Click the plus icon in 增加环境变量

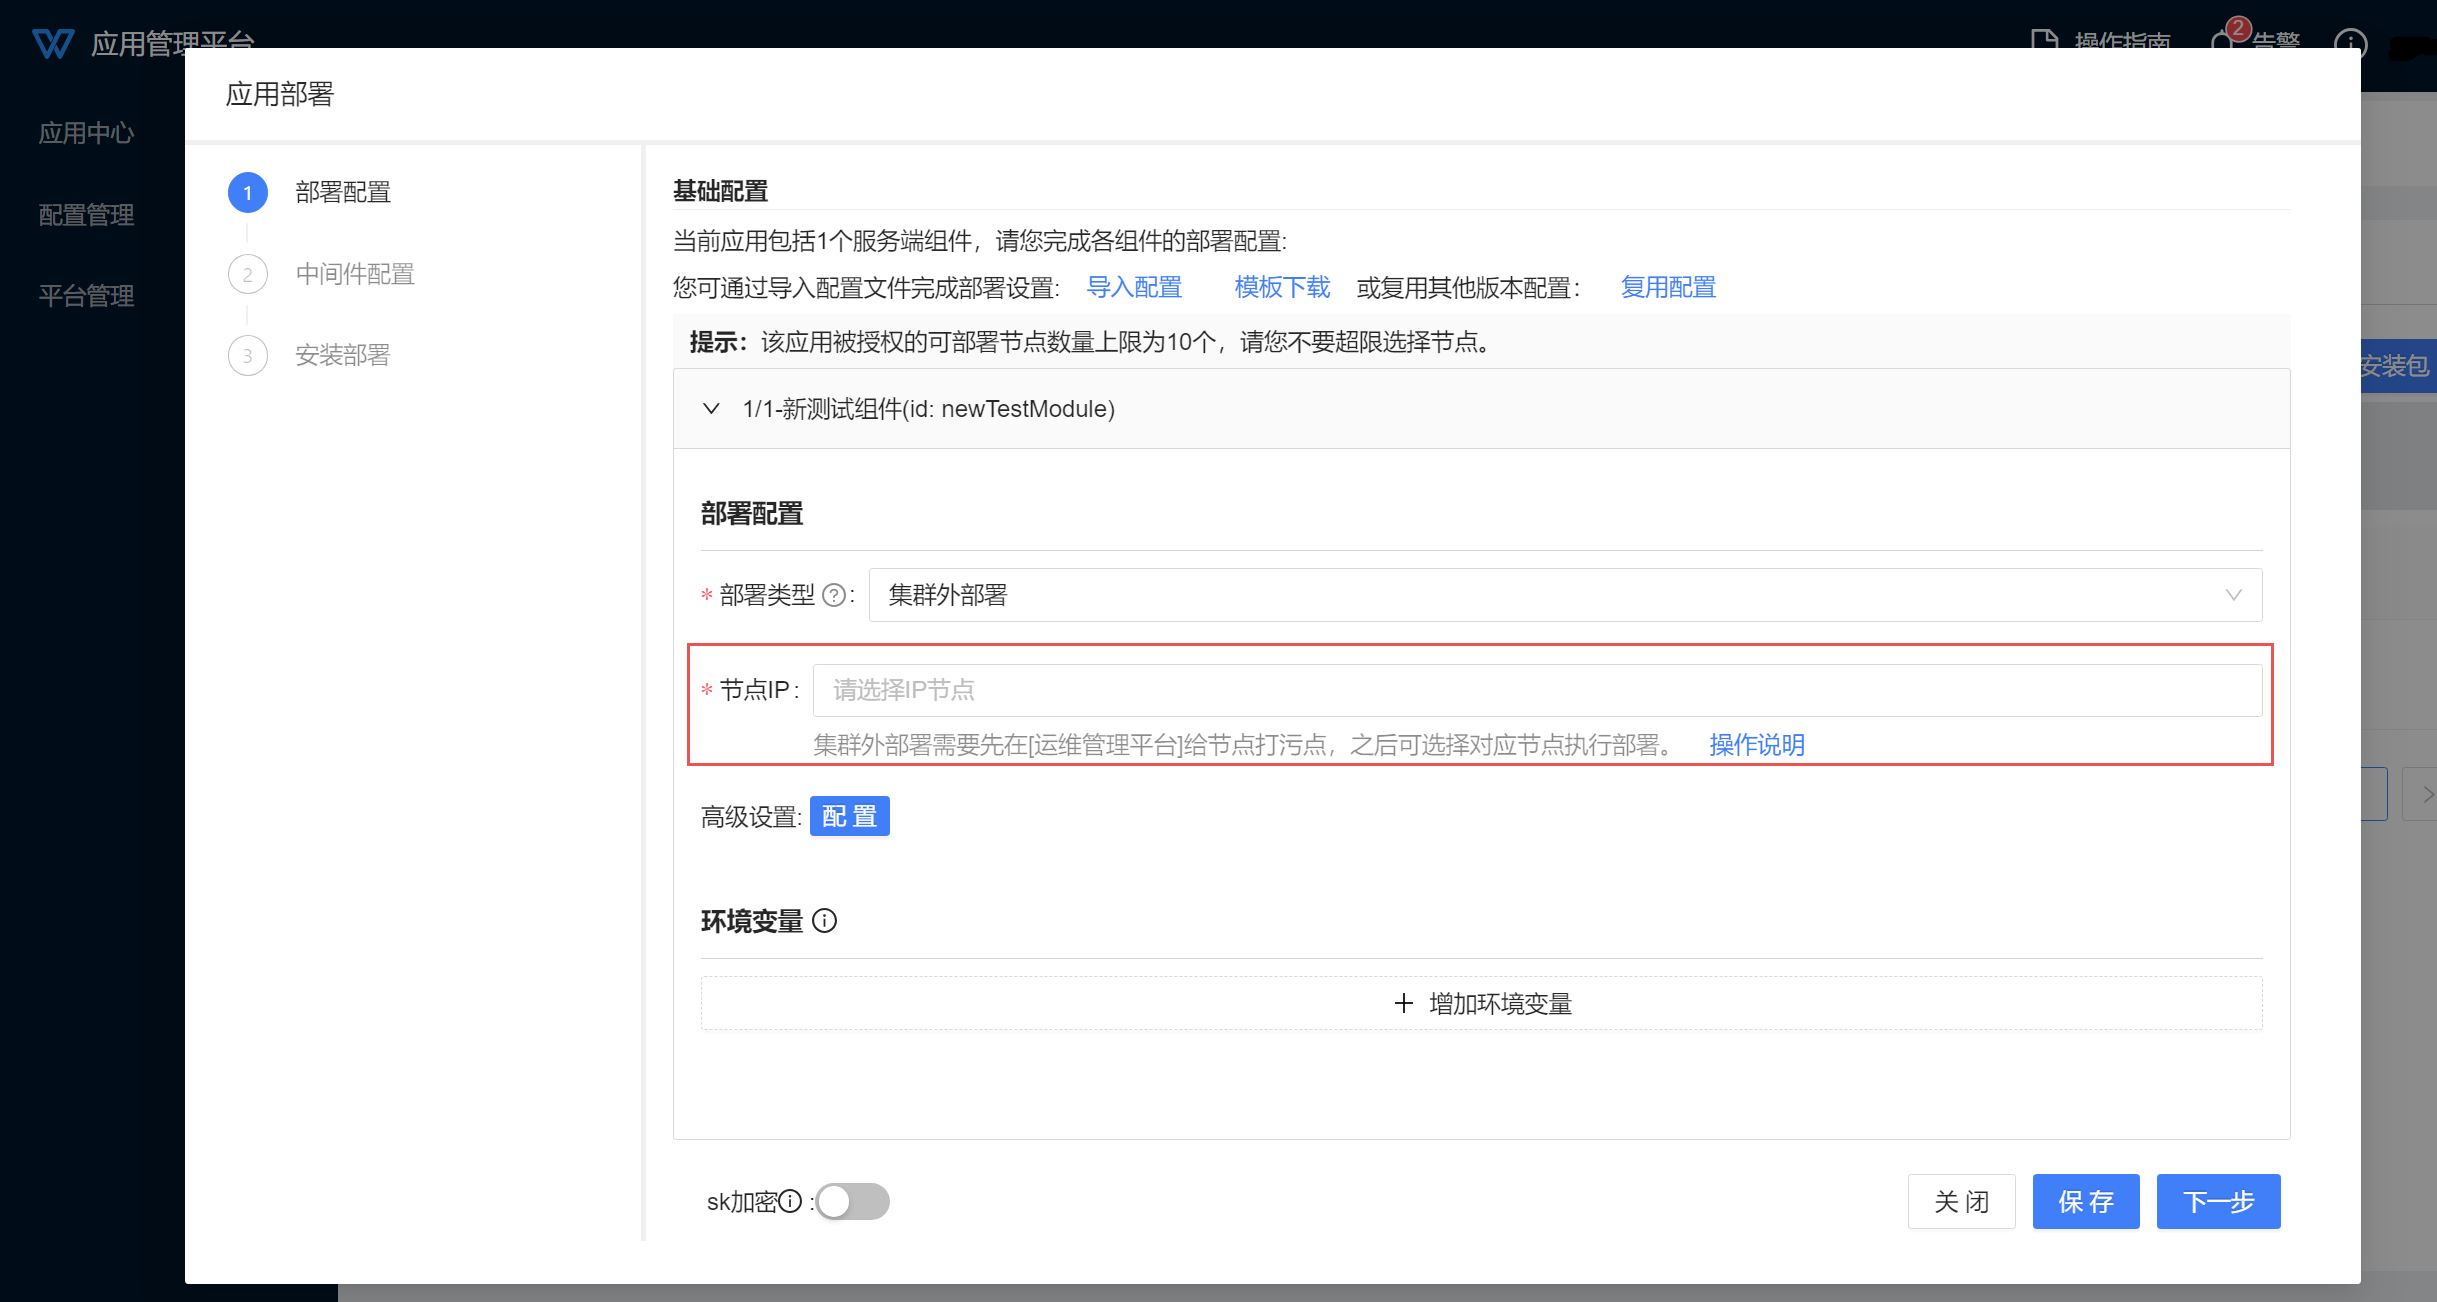tap(1404, 1003)
